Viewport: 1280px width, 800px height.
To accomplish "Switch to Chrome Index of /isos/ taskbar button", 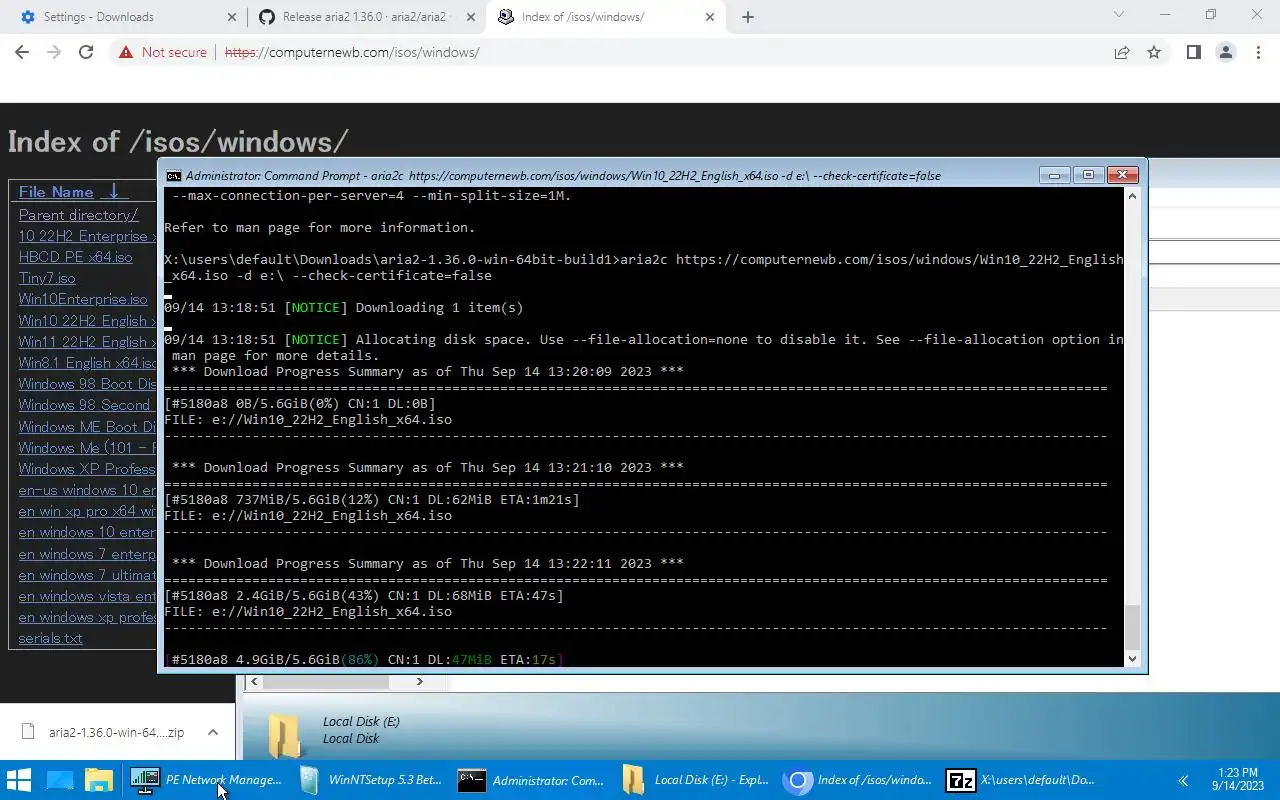I will point(856,780).
